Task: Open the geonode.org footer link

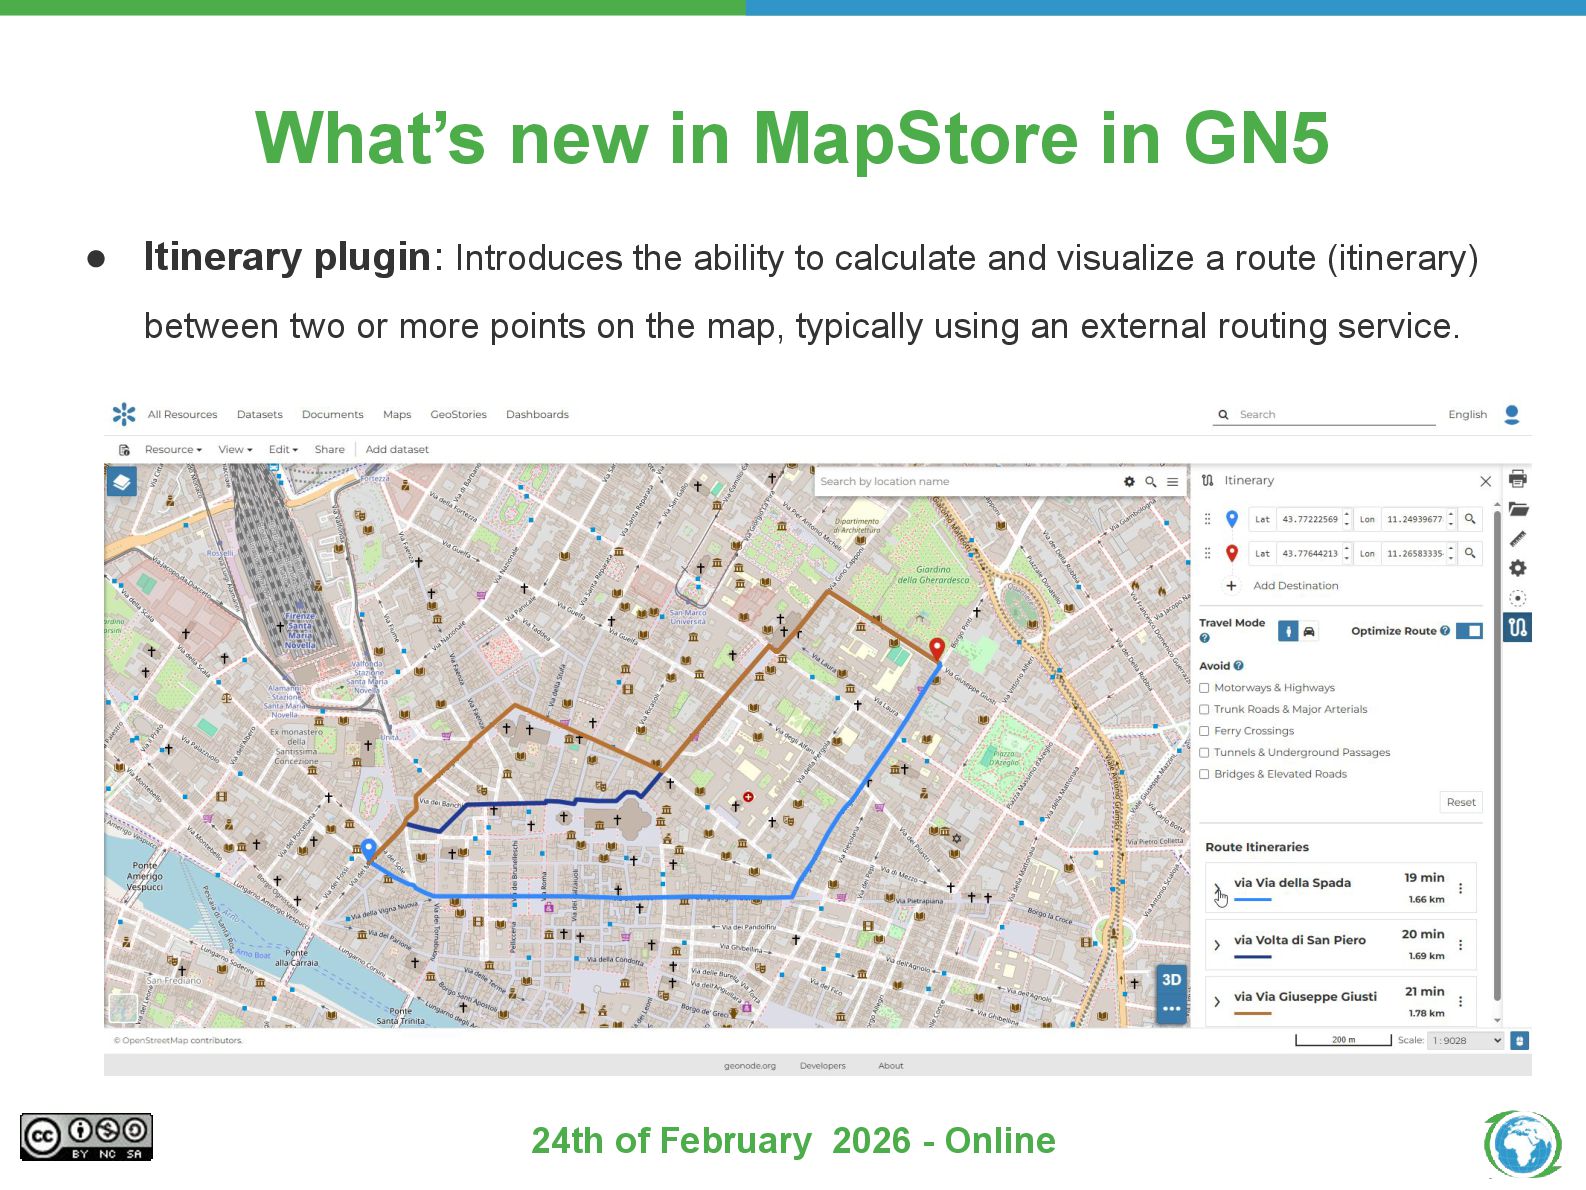Action: (x=750, y=1066)
